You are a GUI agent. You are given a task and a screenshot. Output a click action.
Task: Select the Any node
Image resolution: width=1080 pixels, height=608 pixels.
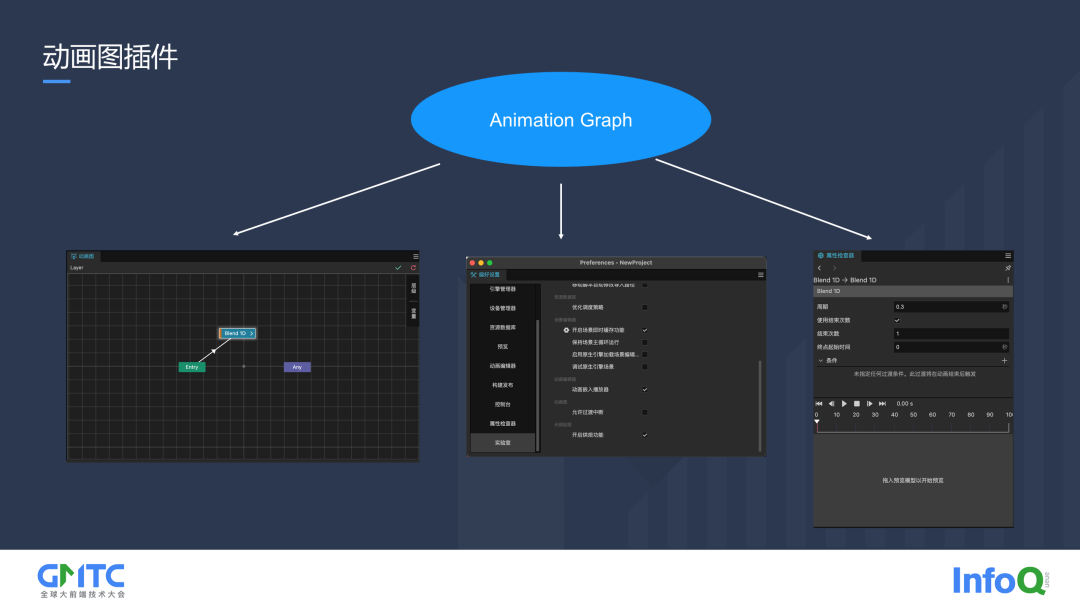click(x=297, y=367)
